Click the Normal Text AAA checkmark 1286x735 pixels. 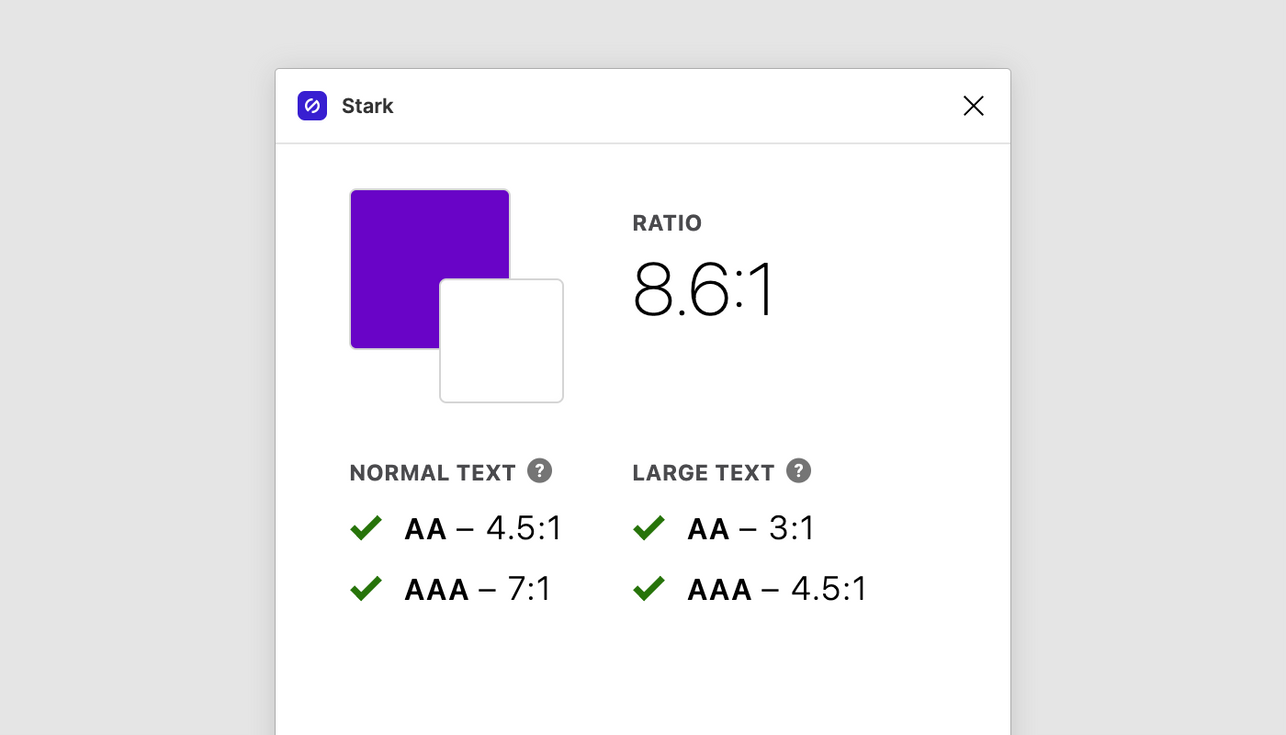[x=366, y=589]
